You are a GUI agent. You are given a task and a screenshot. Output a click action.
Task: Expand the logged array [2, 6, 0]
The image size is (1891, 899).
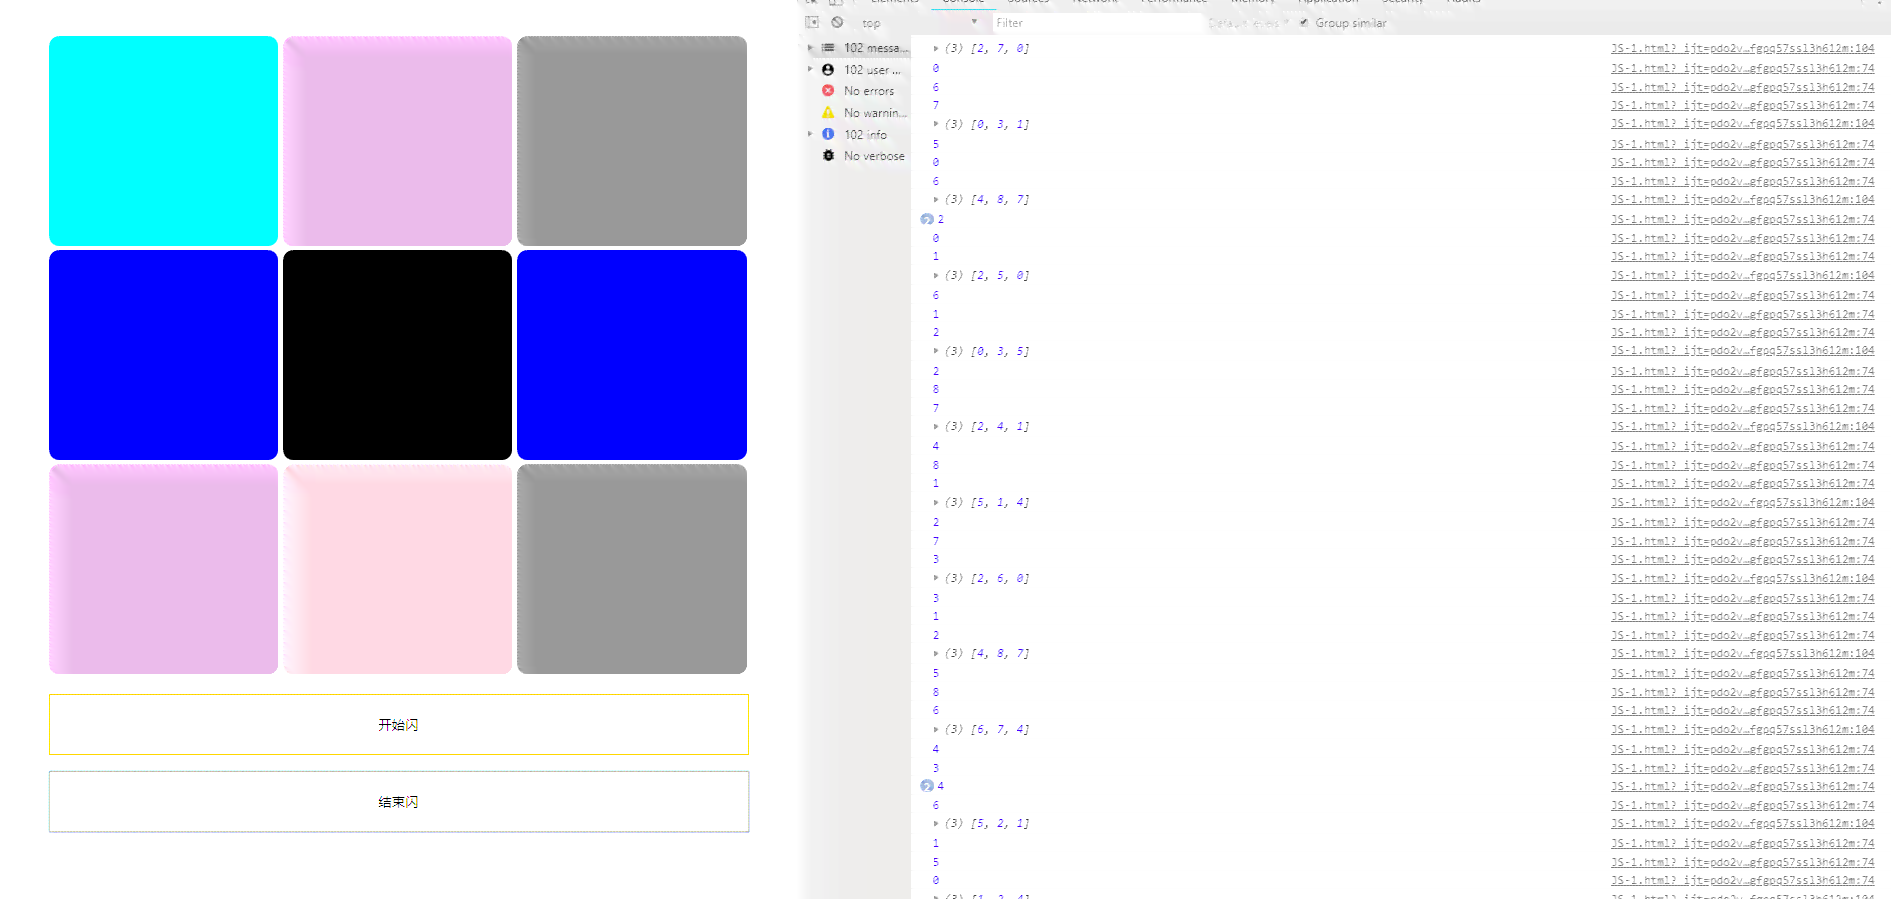(935, 578)
